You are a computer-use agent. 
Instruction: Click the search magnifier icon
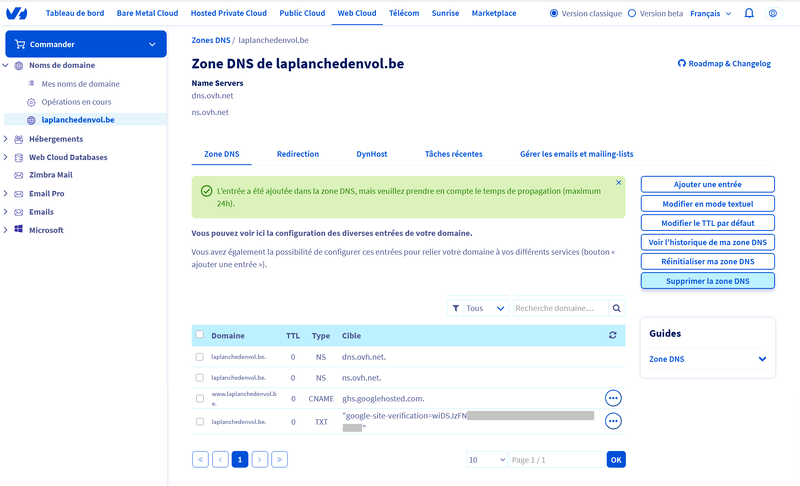click(x=616, y=308)
